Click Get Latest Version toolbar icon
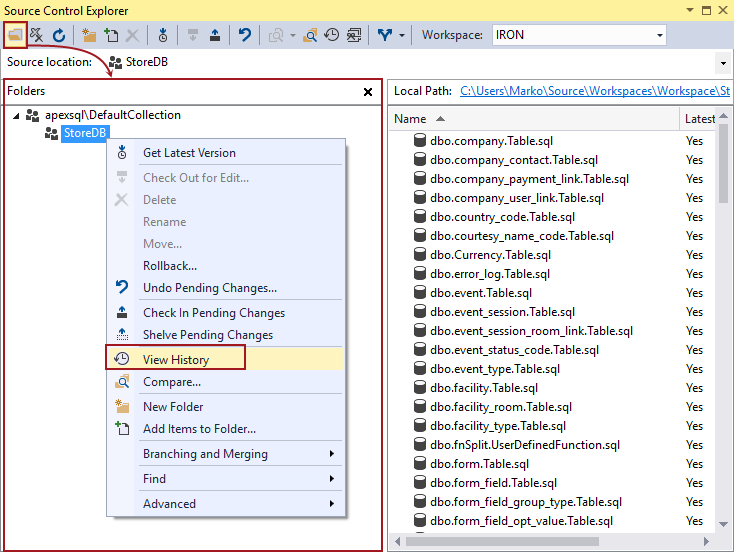This screenshot has height=552, width=734. pyautogui.click(x=163, y=35)
